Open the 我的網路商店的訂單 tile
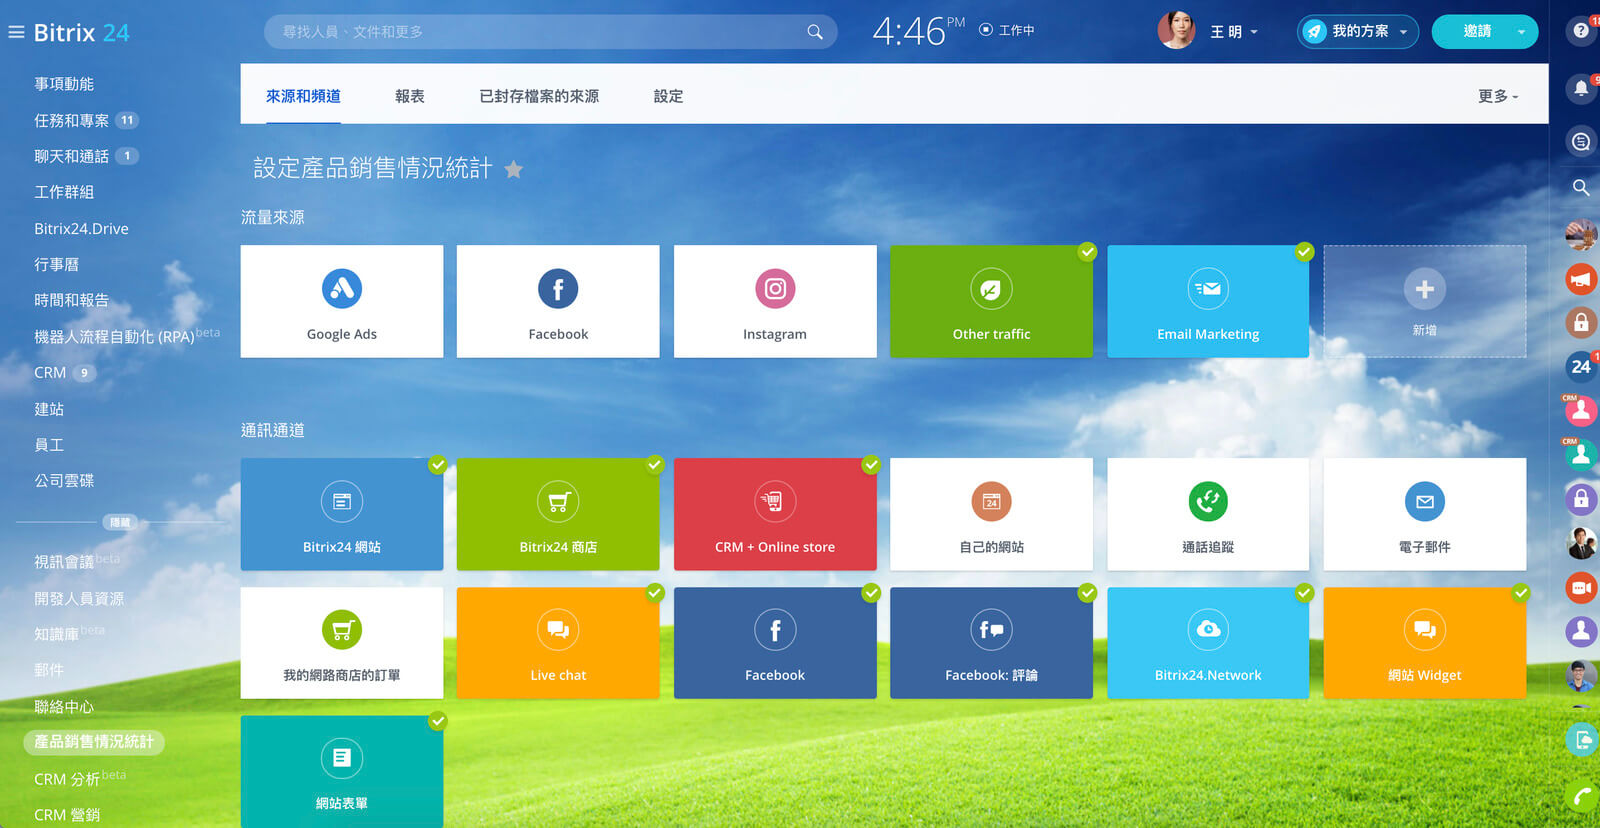Image resolution: width=1600 pixels, height=828 pixels. click(342, 642)
